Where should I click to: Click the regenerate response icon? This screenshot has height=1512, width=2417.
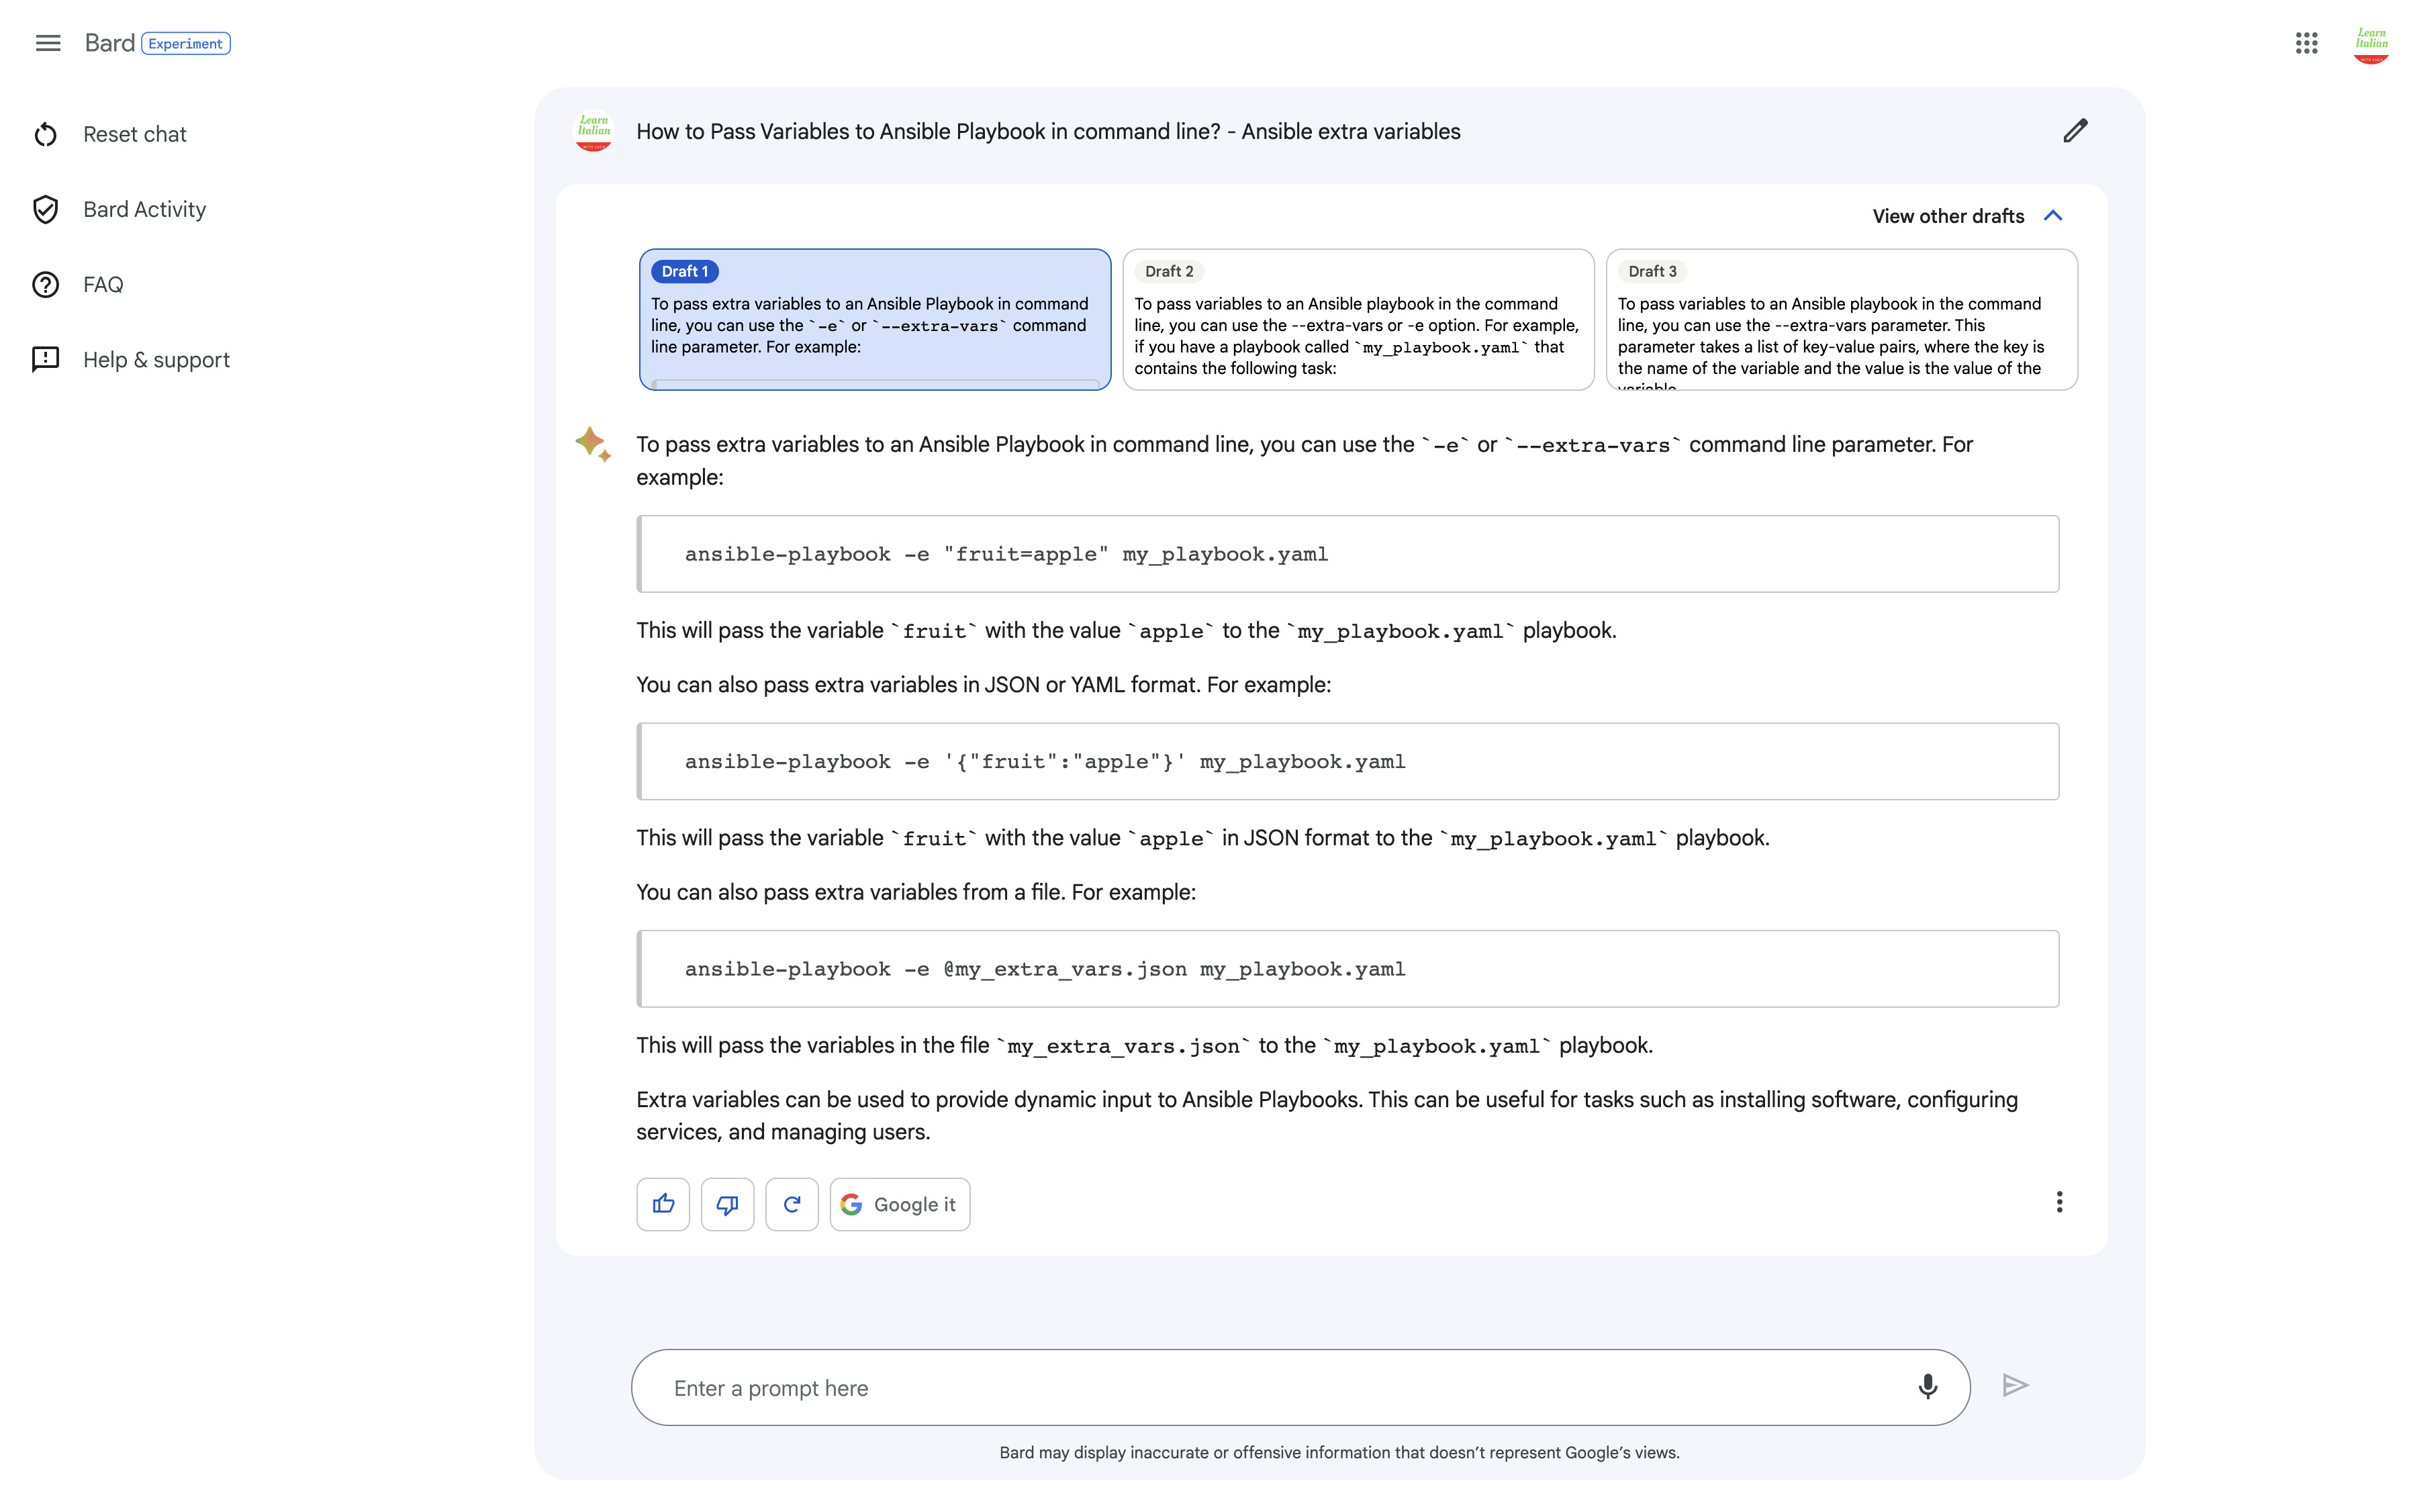point(791,1204)
